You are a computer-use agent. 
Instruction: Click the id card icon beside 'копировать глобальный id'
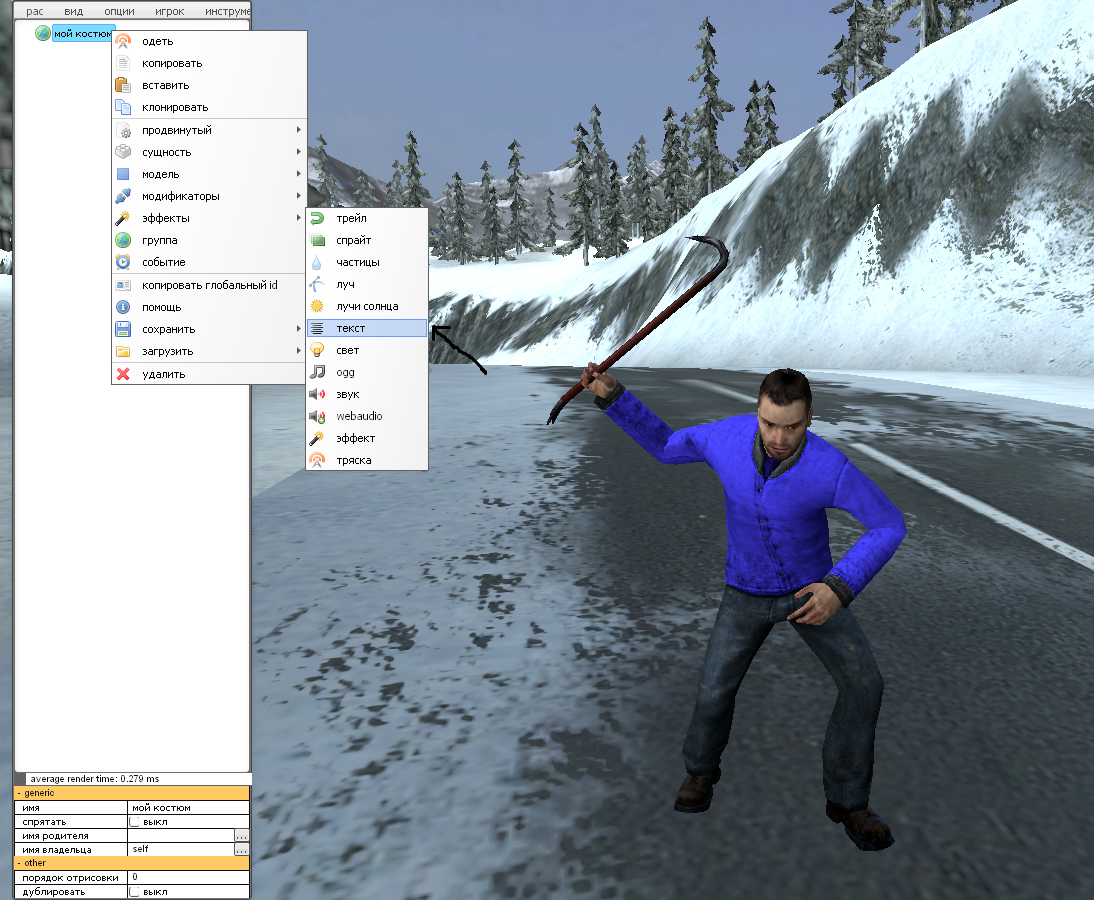tap(123, 285)
